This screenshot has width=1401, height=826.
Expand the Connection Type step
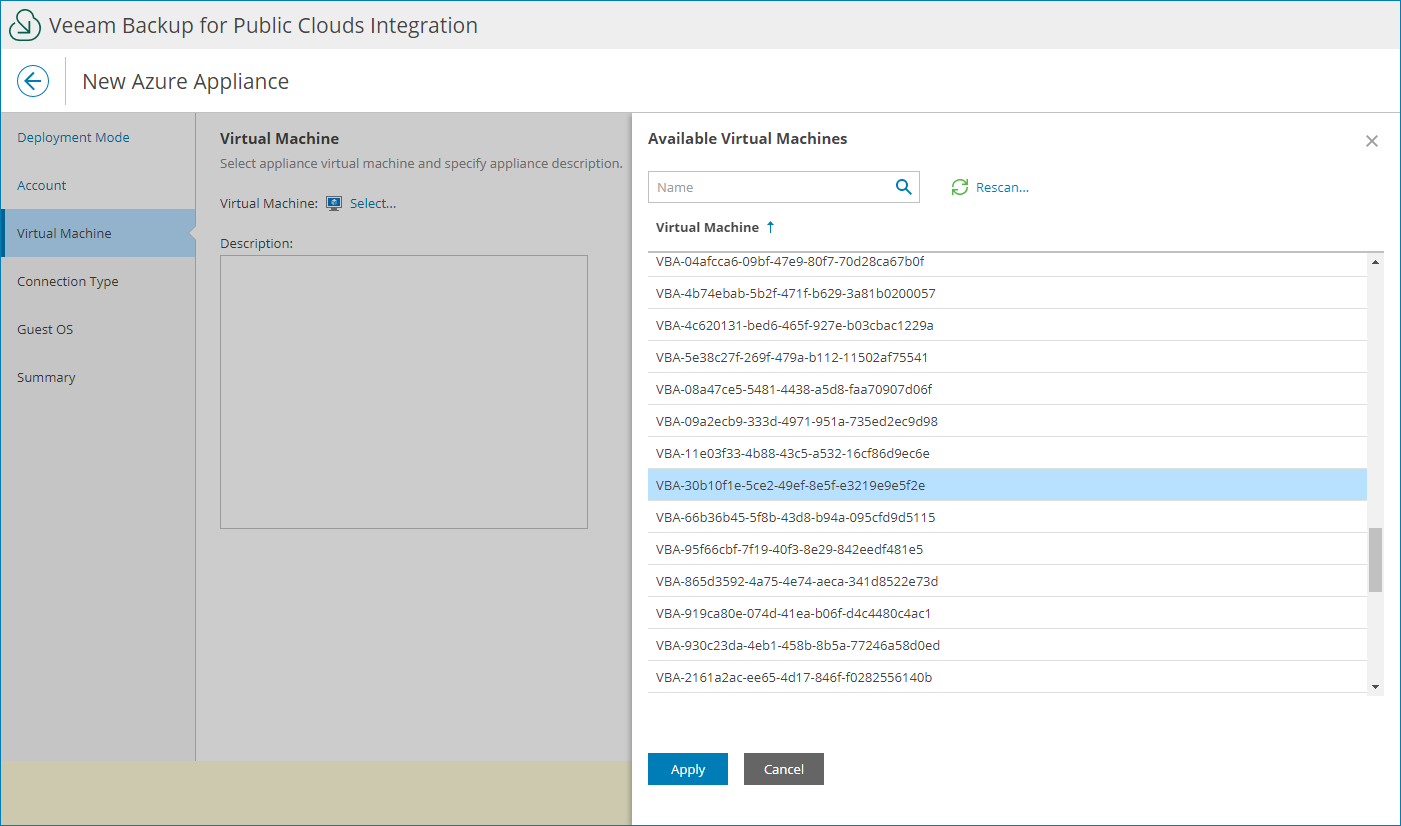click(x=67, y=281)
